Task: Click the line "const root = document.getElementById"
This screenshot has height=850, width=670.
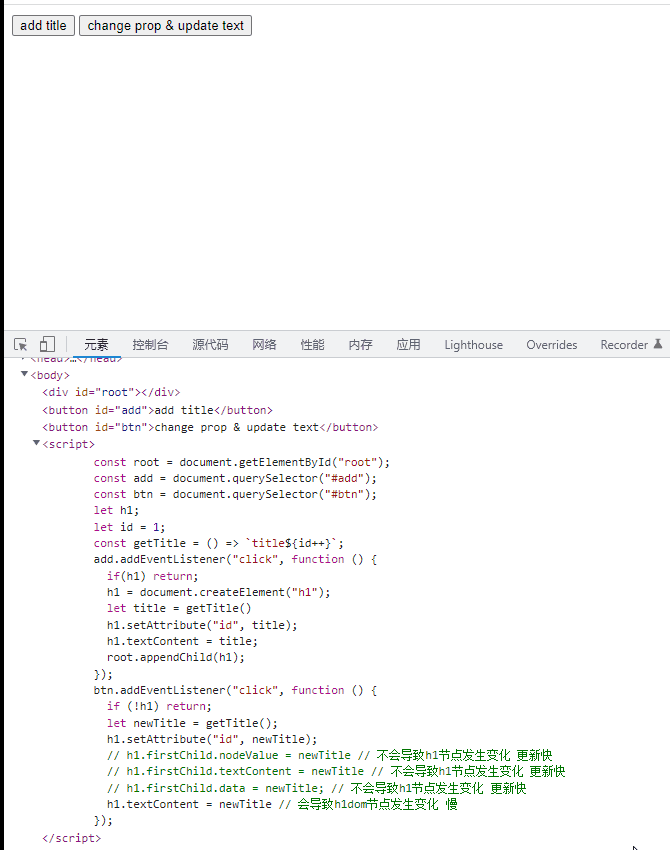Action: (241, 462)
